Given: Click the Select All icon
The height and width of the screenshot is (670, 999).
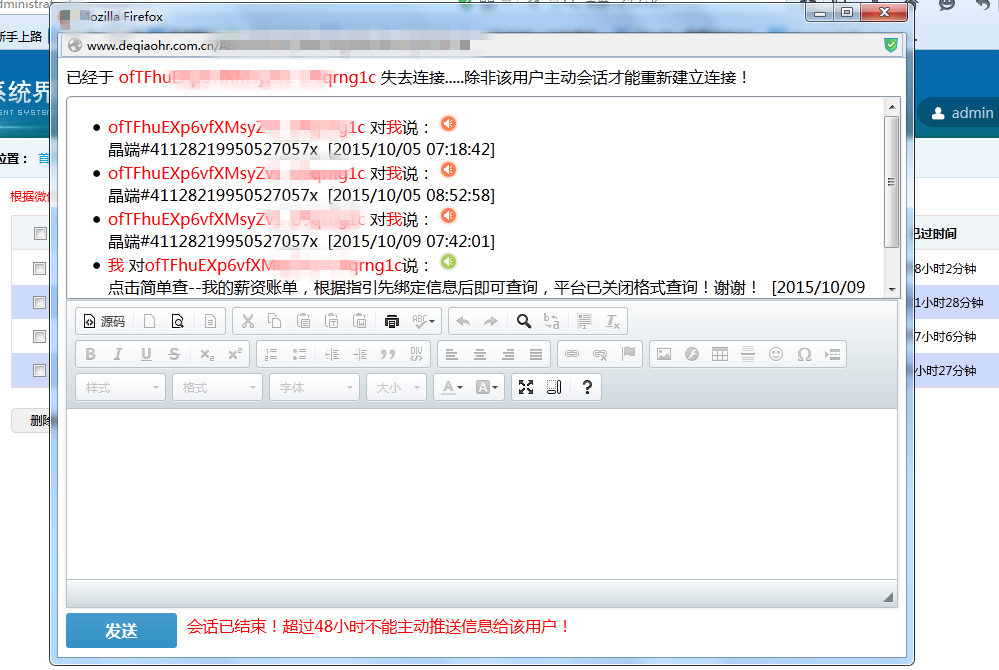Looking at the screenshot, I should 584,322.
